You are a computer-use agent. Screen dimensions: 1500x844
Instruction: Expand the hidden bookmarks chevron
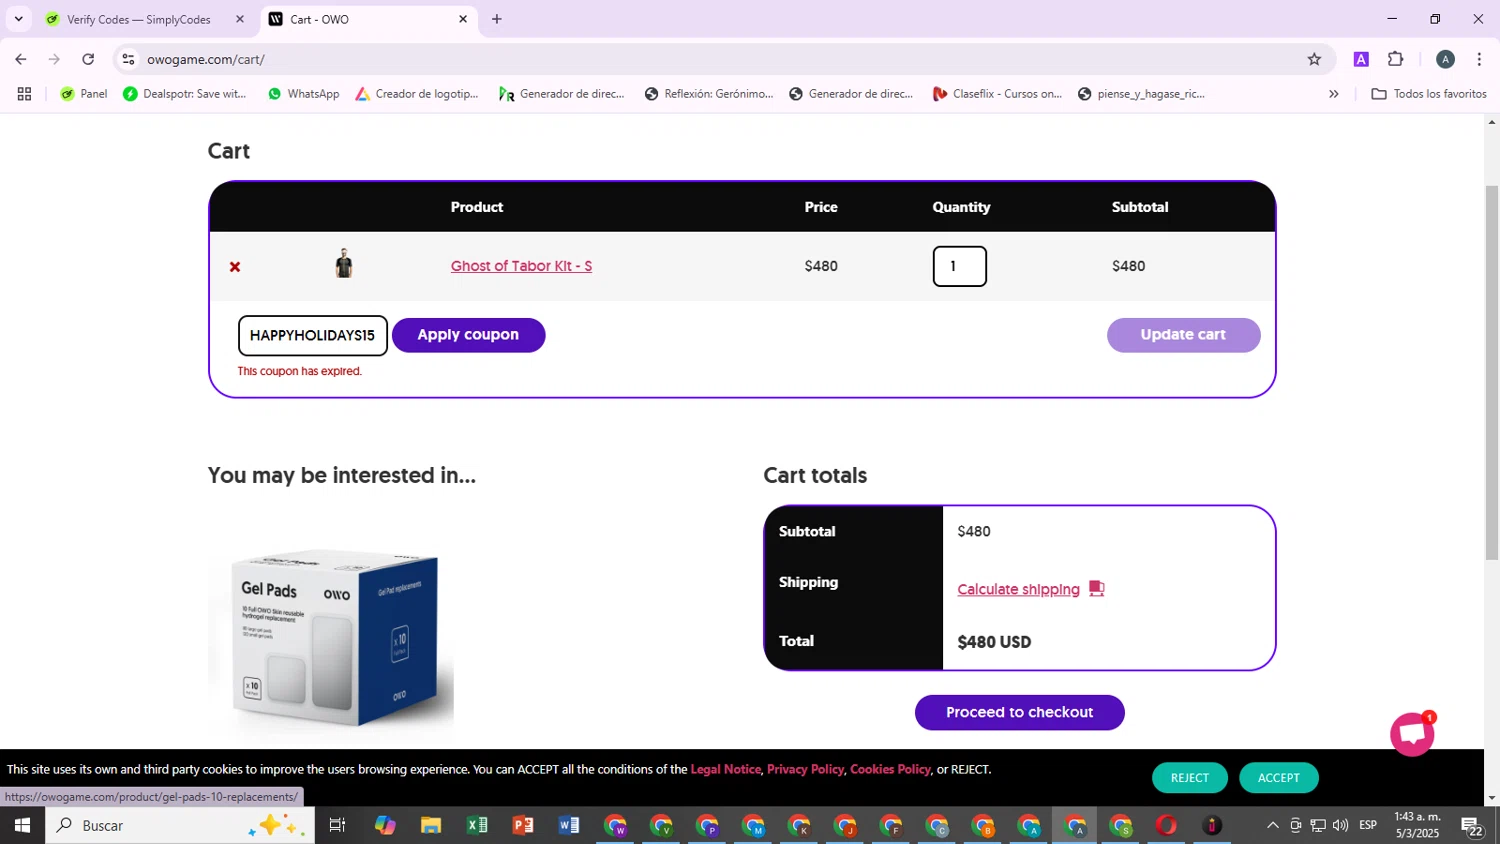coord(1333,94)
